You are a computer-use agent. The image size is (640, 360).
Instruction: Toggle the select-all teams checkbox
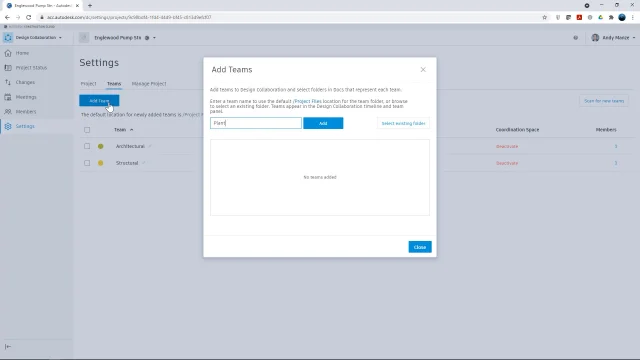(87, 130)
